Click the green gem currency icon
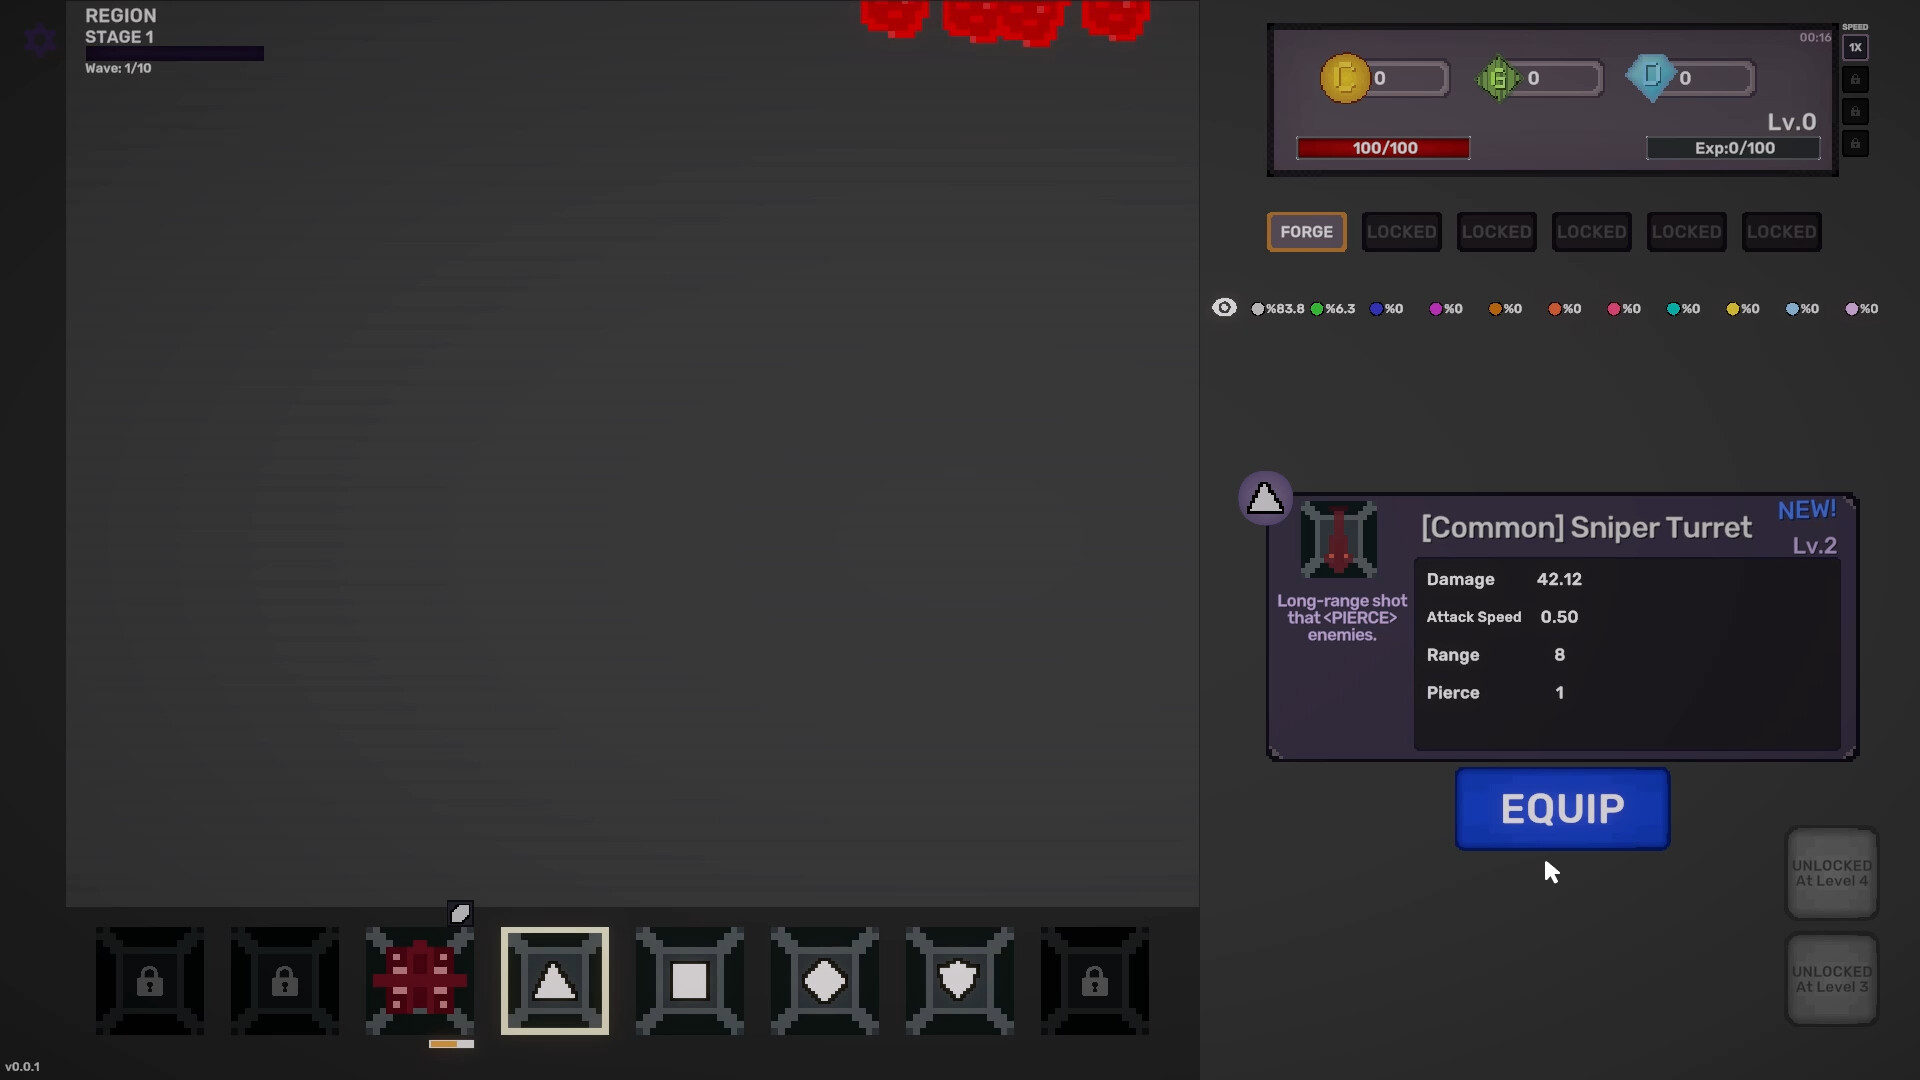 coord(1498,78)
